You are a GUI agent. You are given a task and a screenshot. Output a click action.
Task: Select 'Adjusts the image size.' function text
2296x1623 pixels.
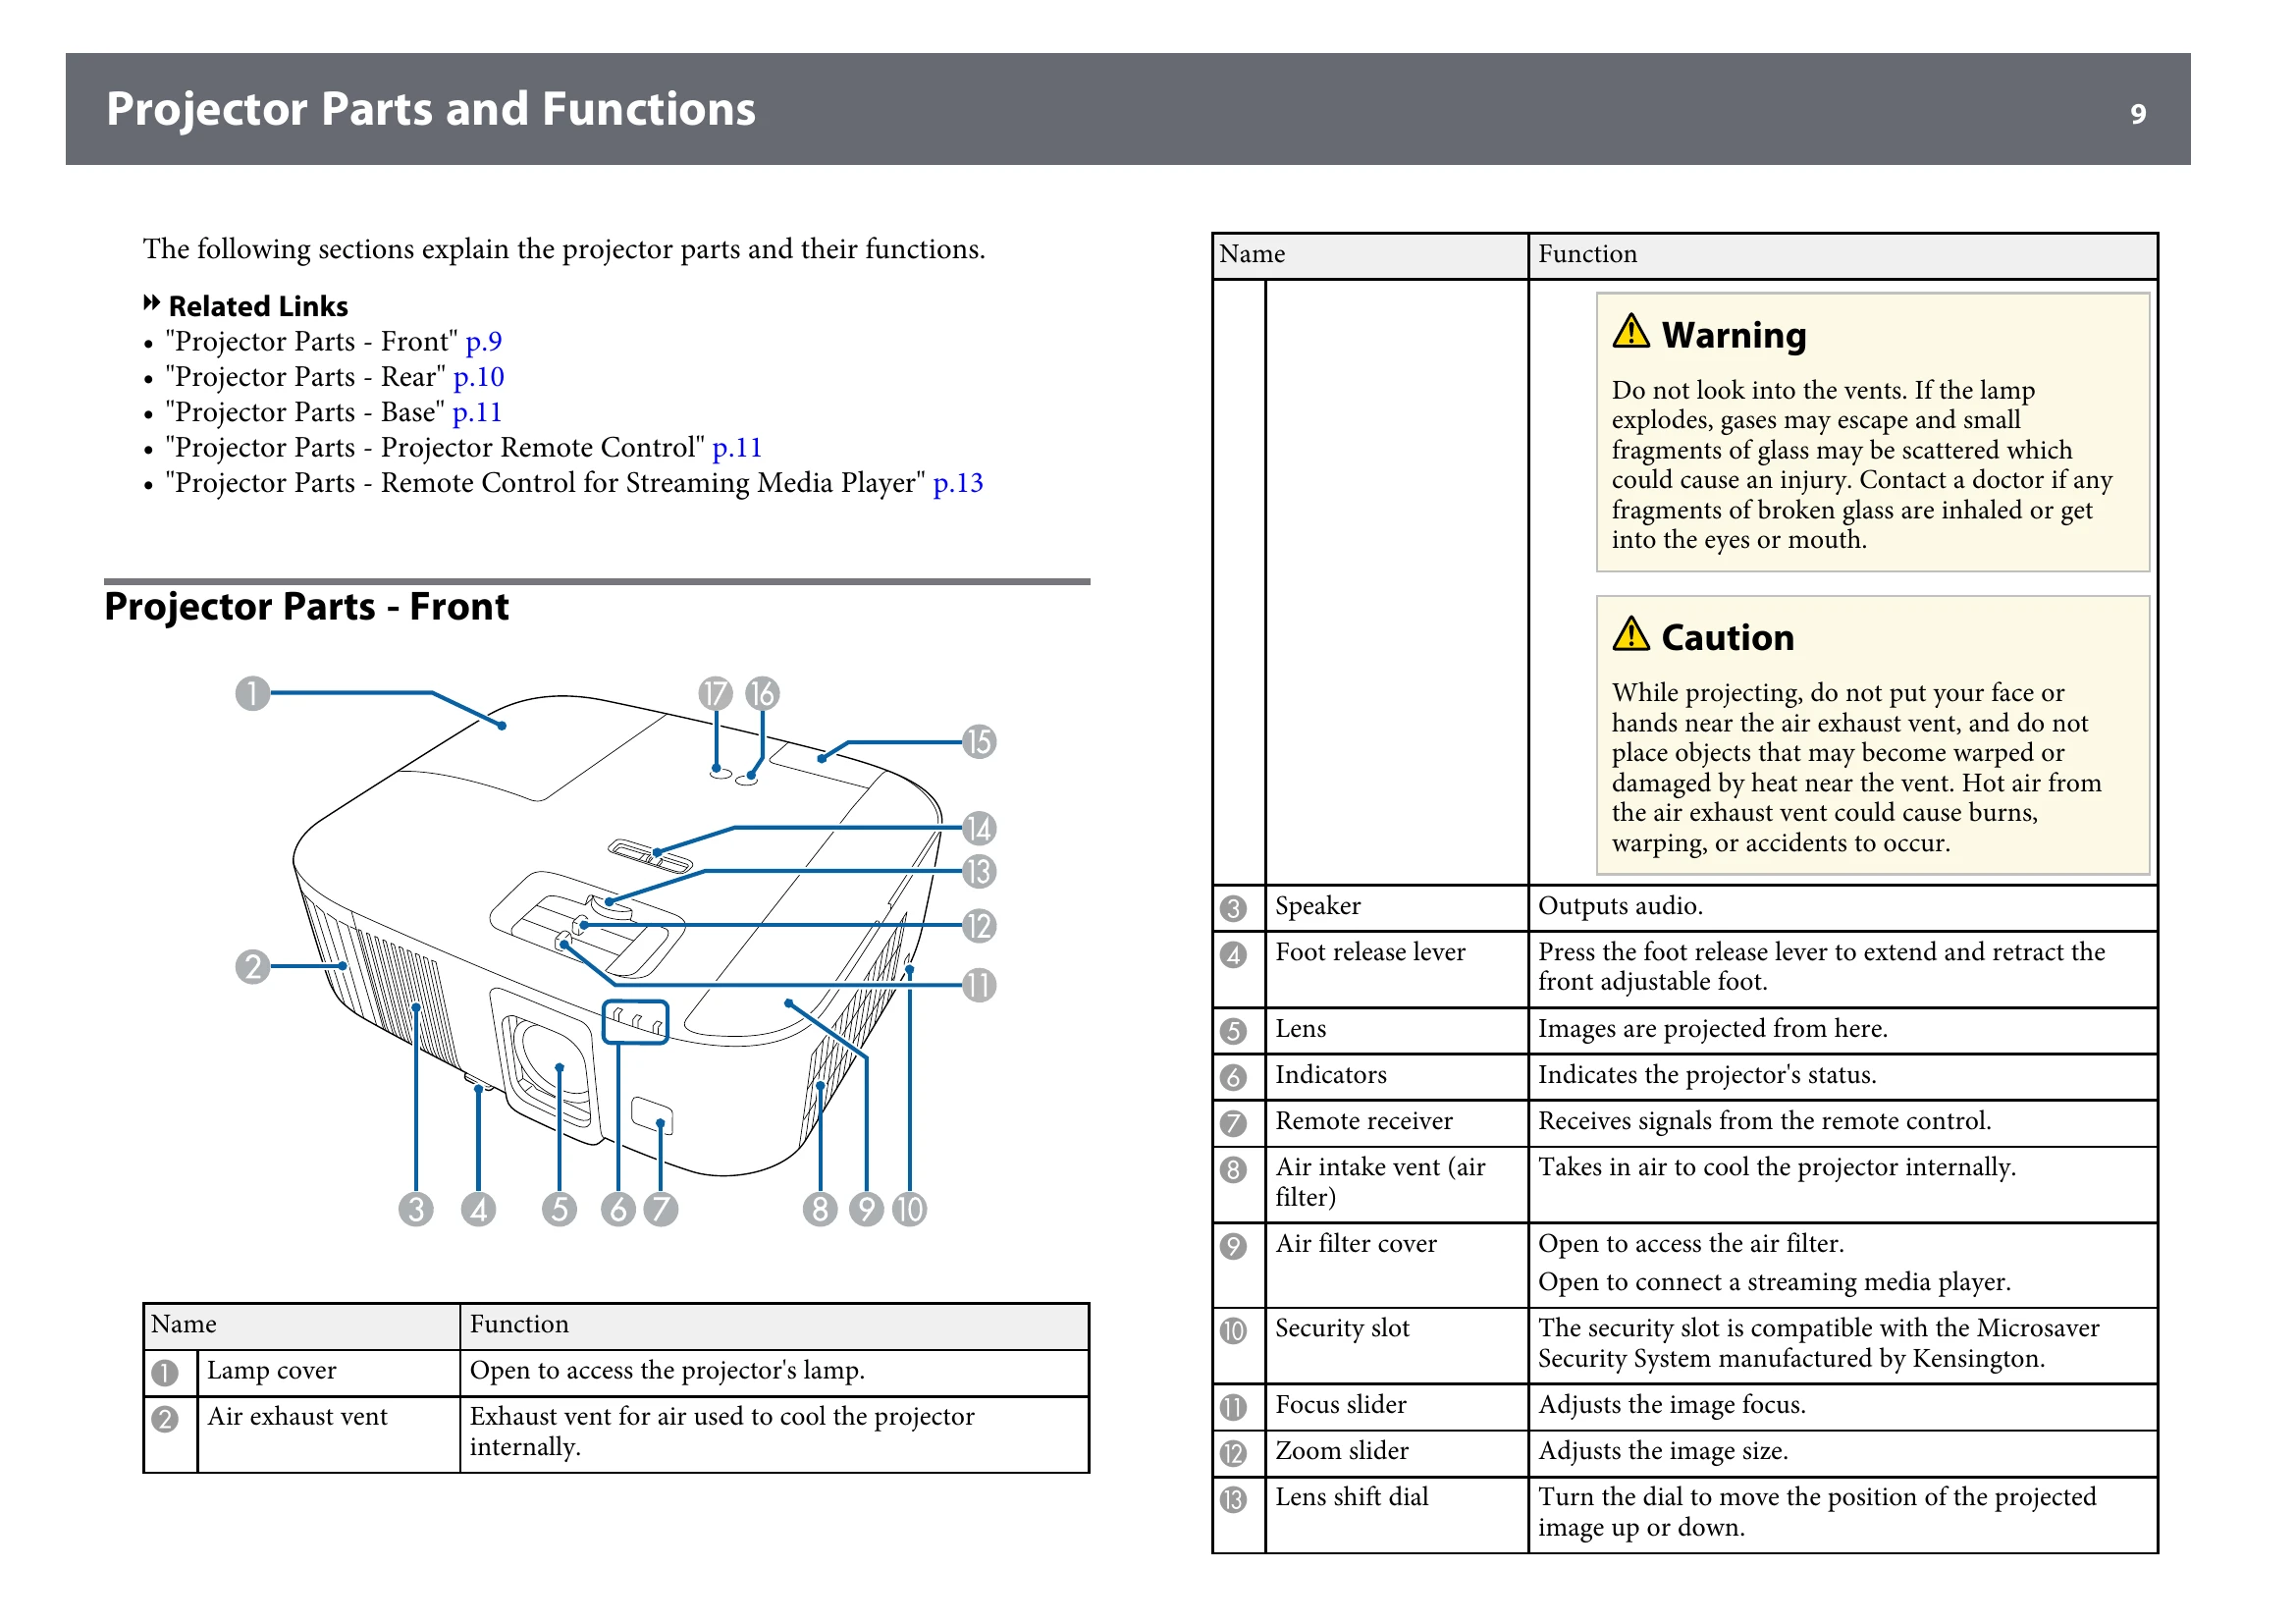click(1663, 1451)
